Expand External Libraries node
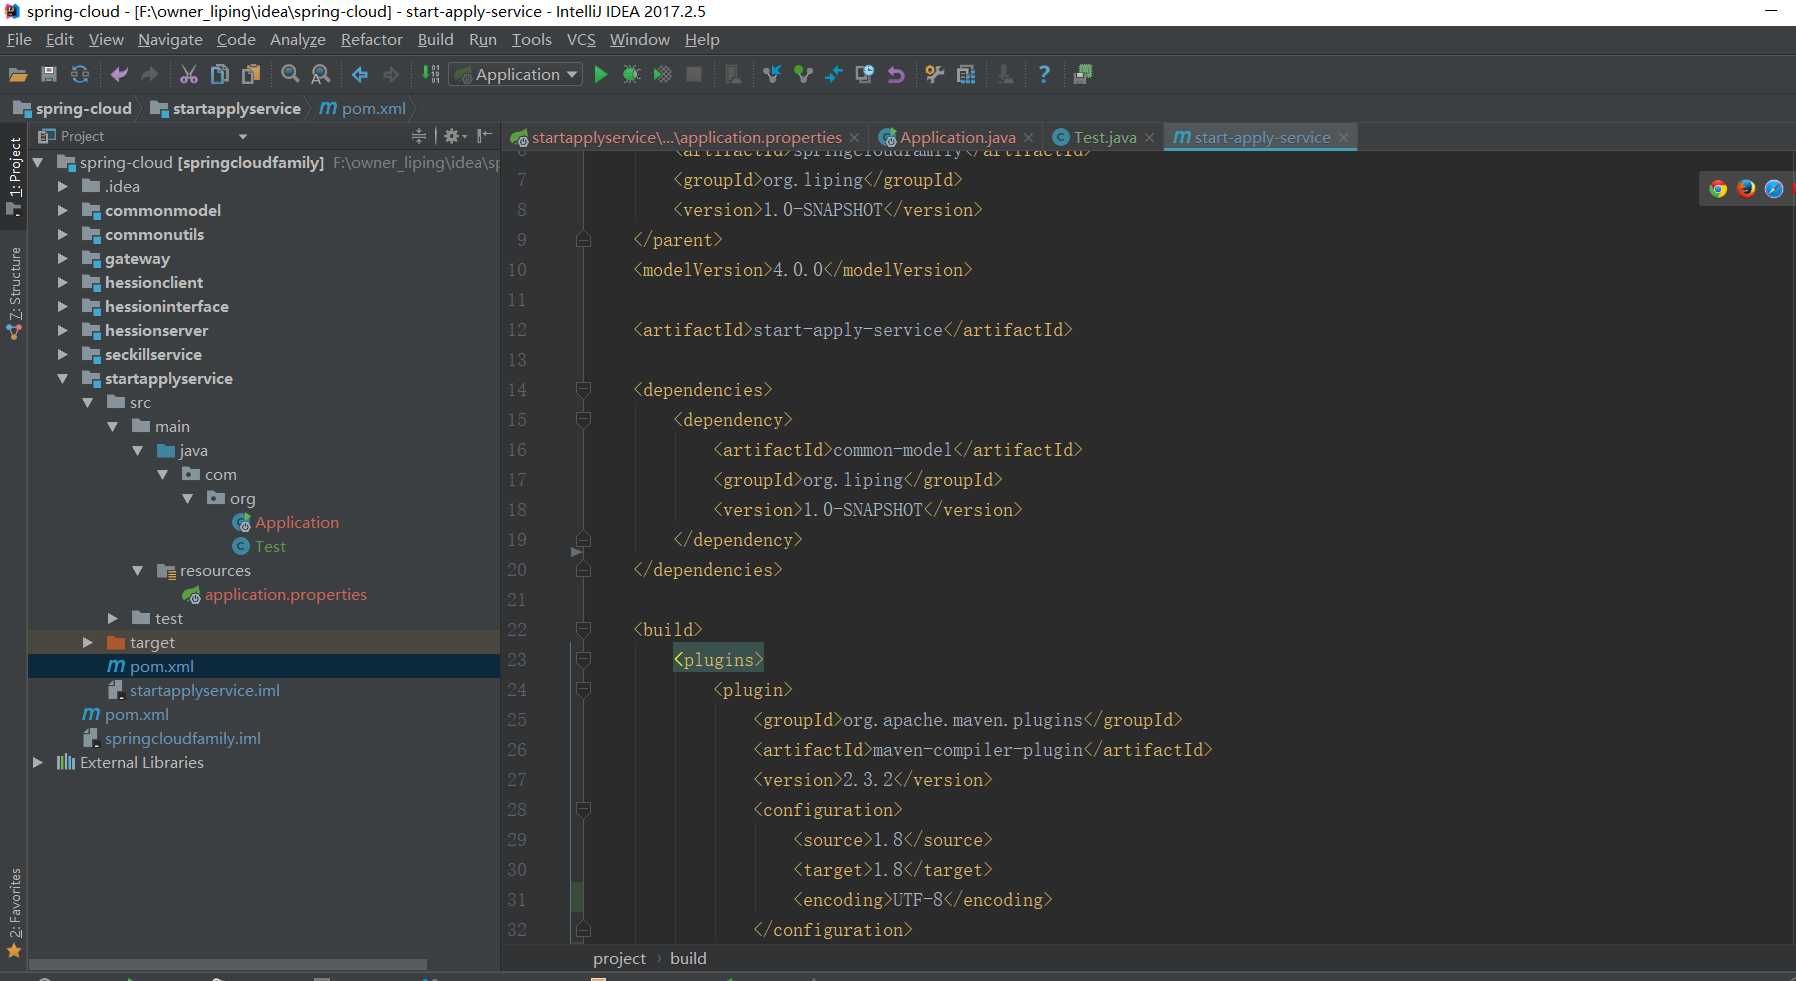Image resolution: width=1796 pixels, height=981 pixels. (x=37, y=762)
